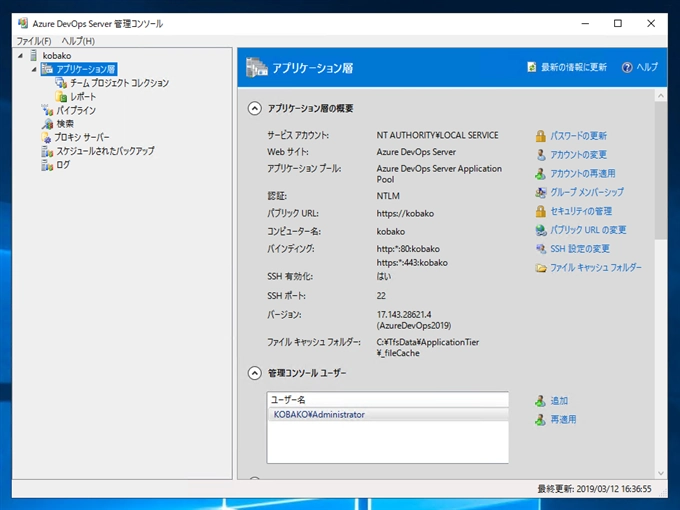
Task: Select the kobako root tree item
Action: pos(57,56)
